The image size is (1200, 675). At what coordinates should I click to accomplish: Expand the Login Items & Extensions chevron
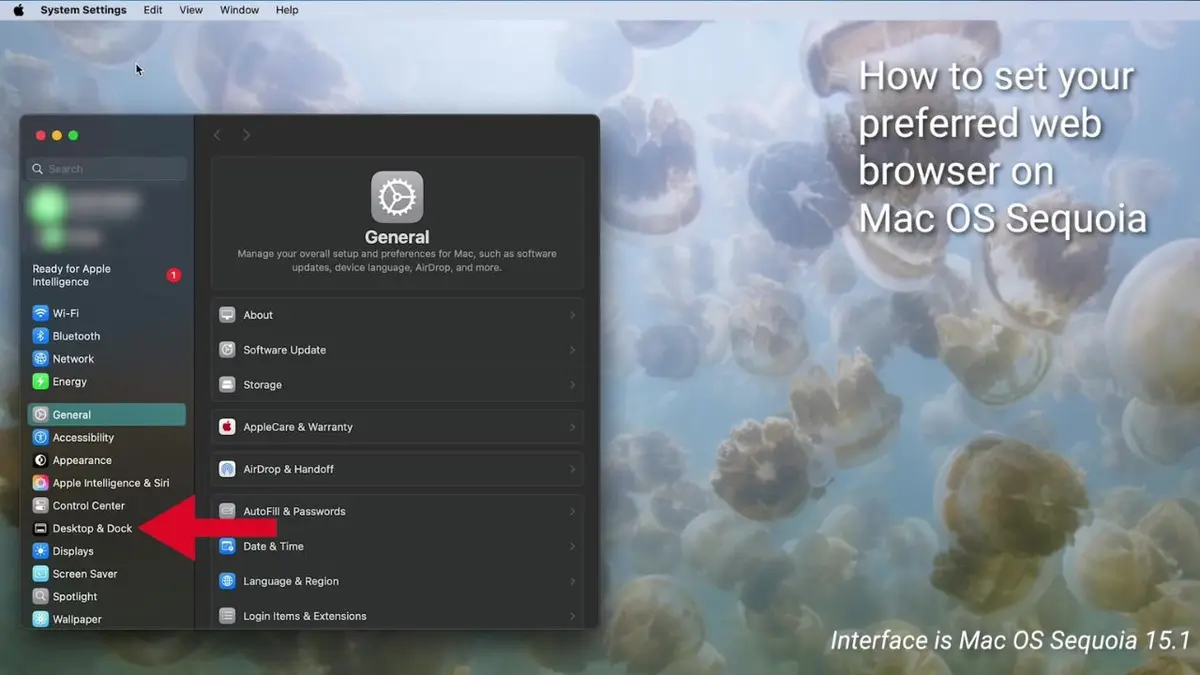point(572,616)
